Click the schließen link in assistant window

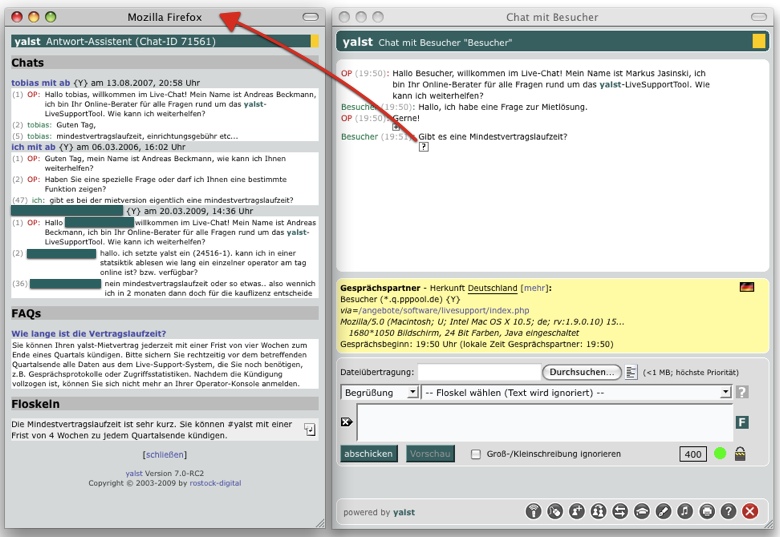click(165, 454)
